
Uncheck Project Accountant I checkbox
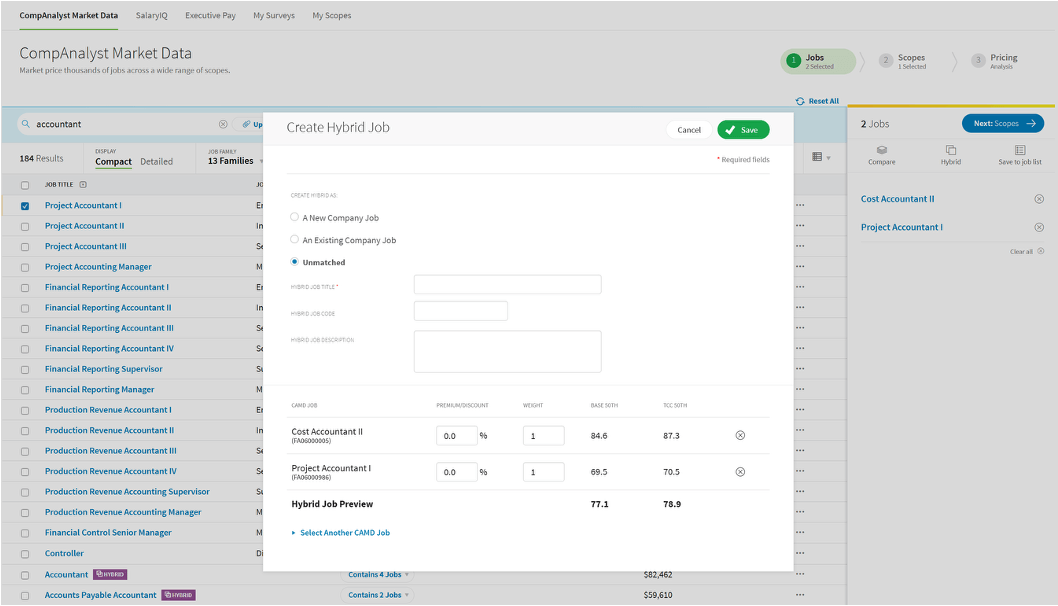coord(25,206)
